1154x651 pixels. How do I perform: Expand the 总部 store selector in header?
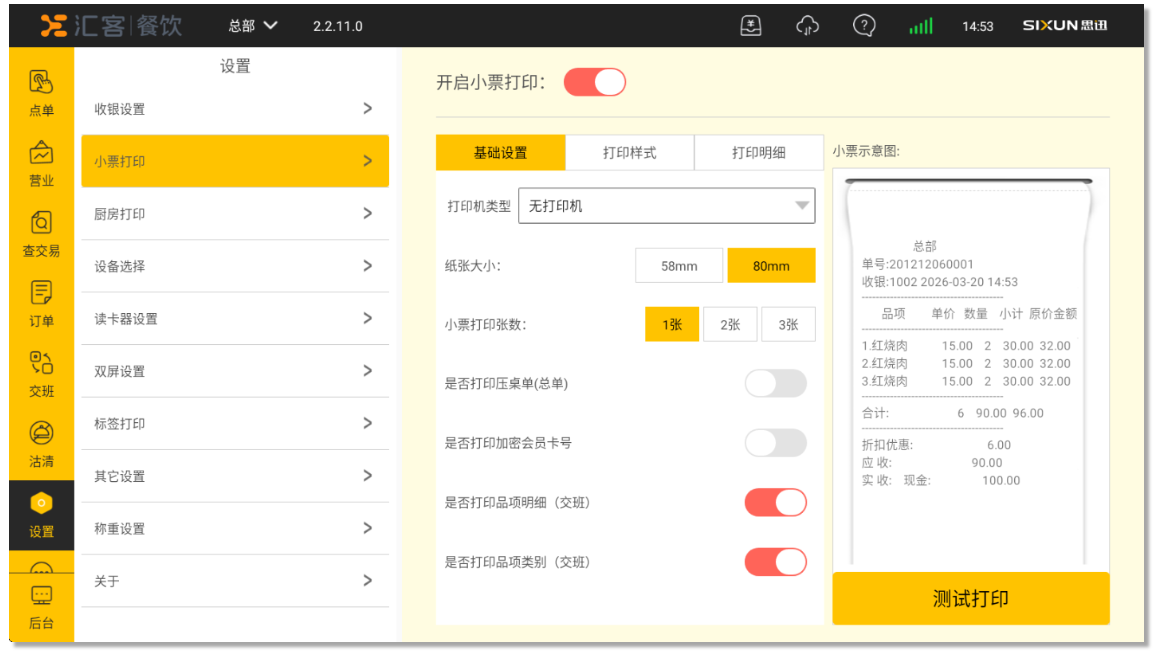point(252,26)
